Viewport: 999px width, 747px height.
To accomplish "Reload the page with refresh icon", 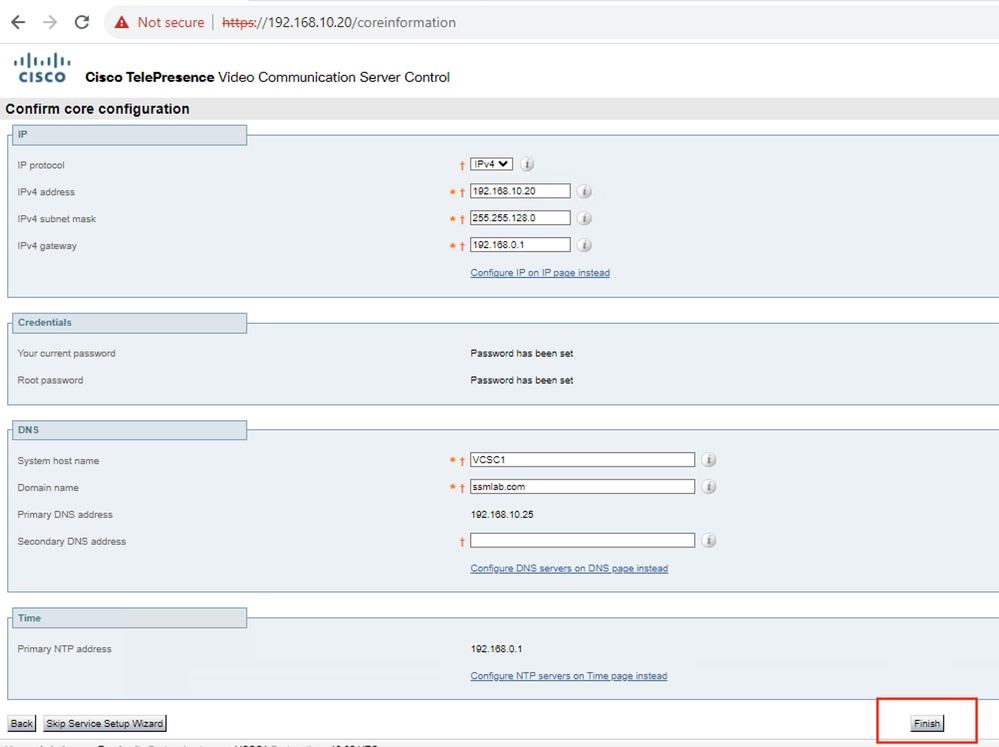I will [x=82, y=22].
